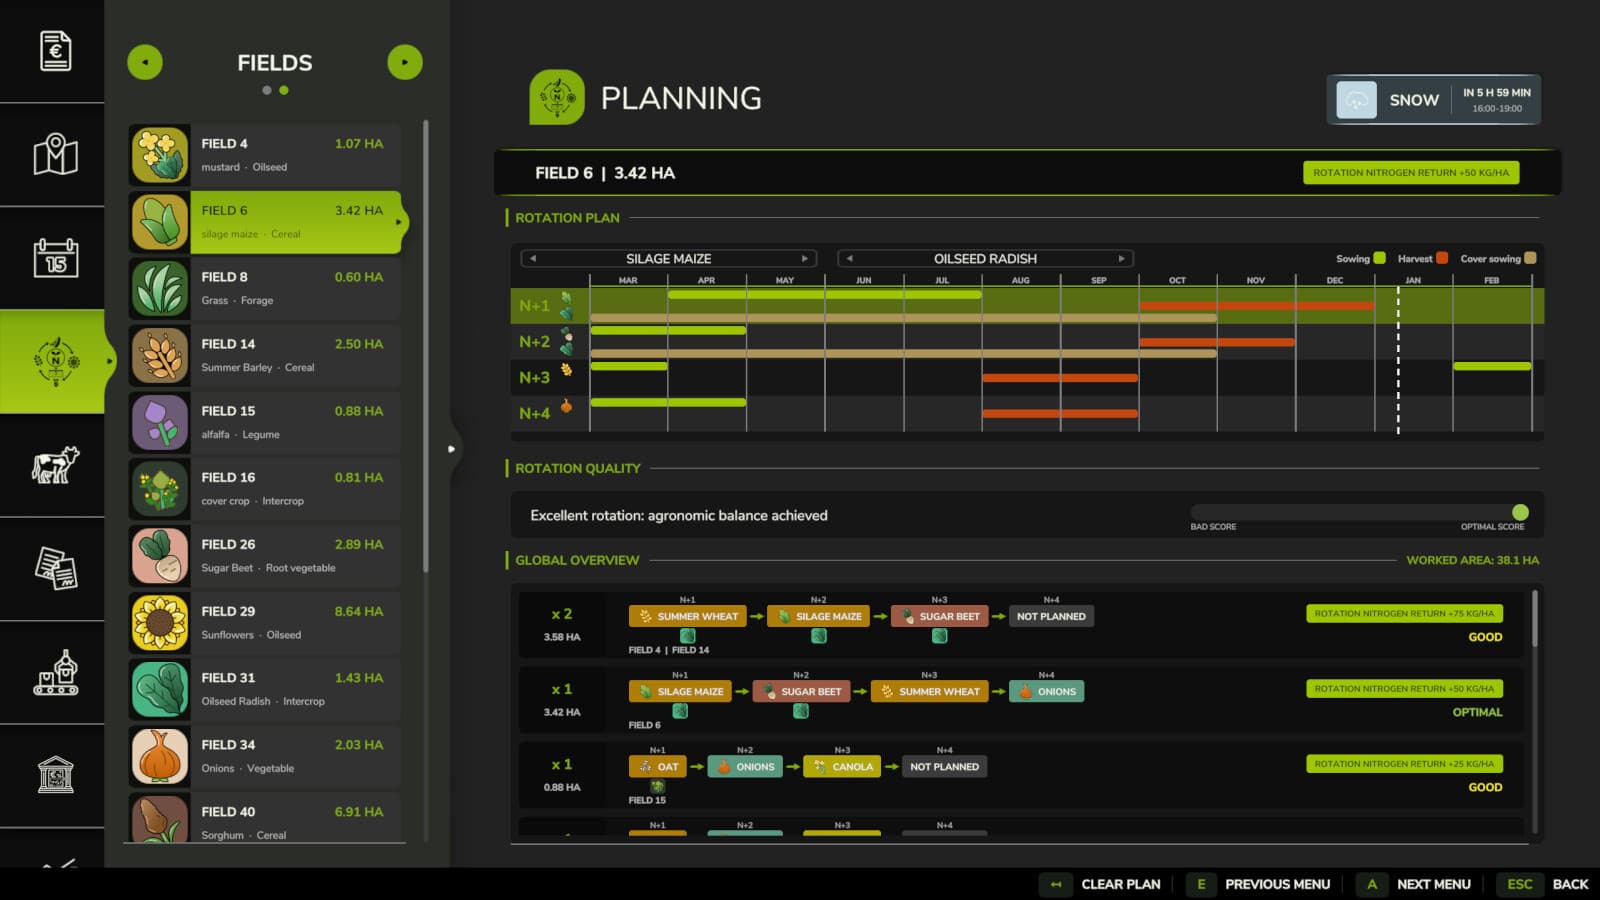The image size is (1600, 900).
Task: Select Field 34 onion icon
Action: click(160, 756)
